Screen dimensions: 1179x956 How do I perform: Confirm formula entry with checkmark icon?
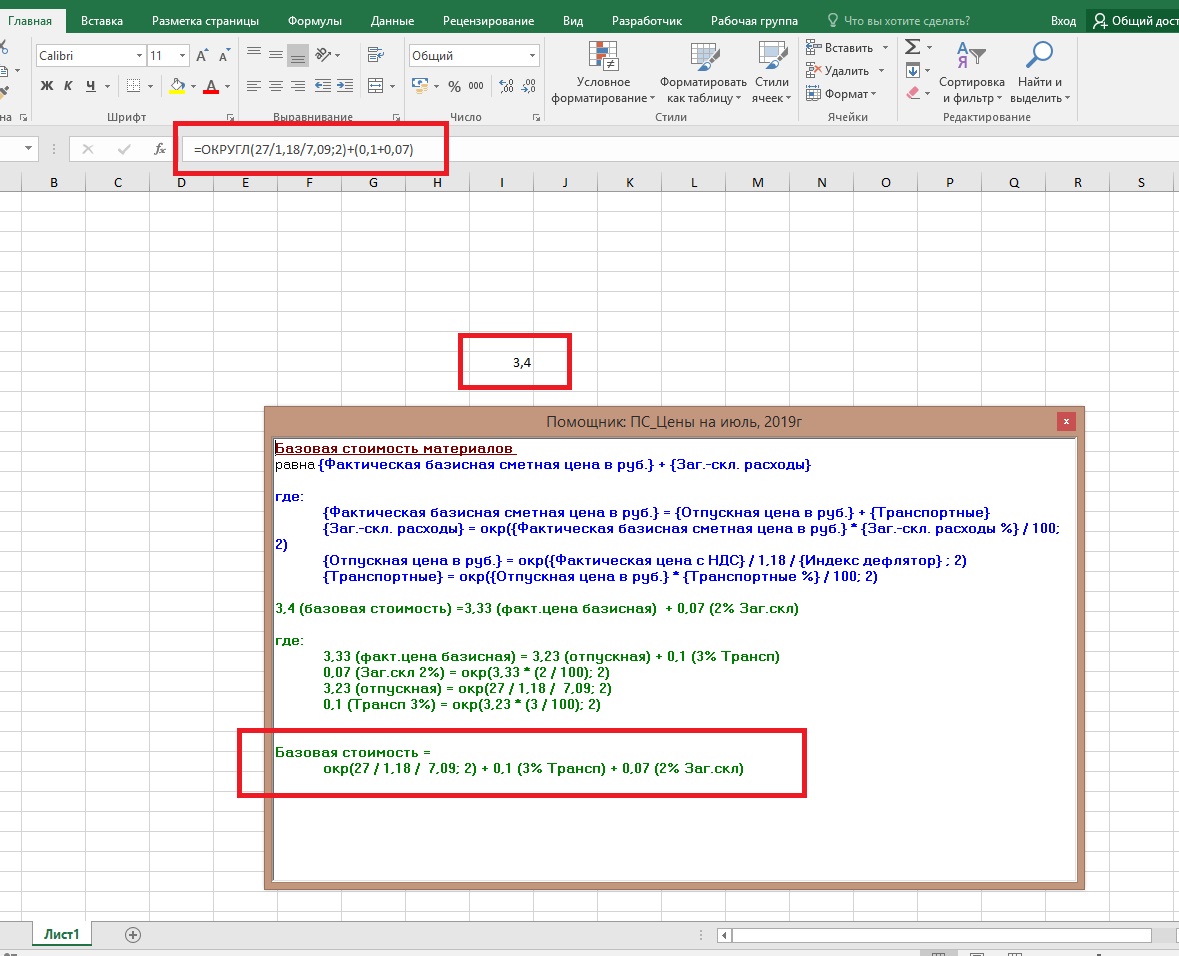tap(124, 149)
